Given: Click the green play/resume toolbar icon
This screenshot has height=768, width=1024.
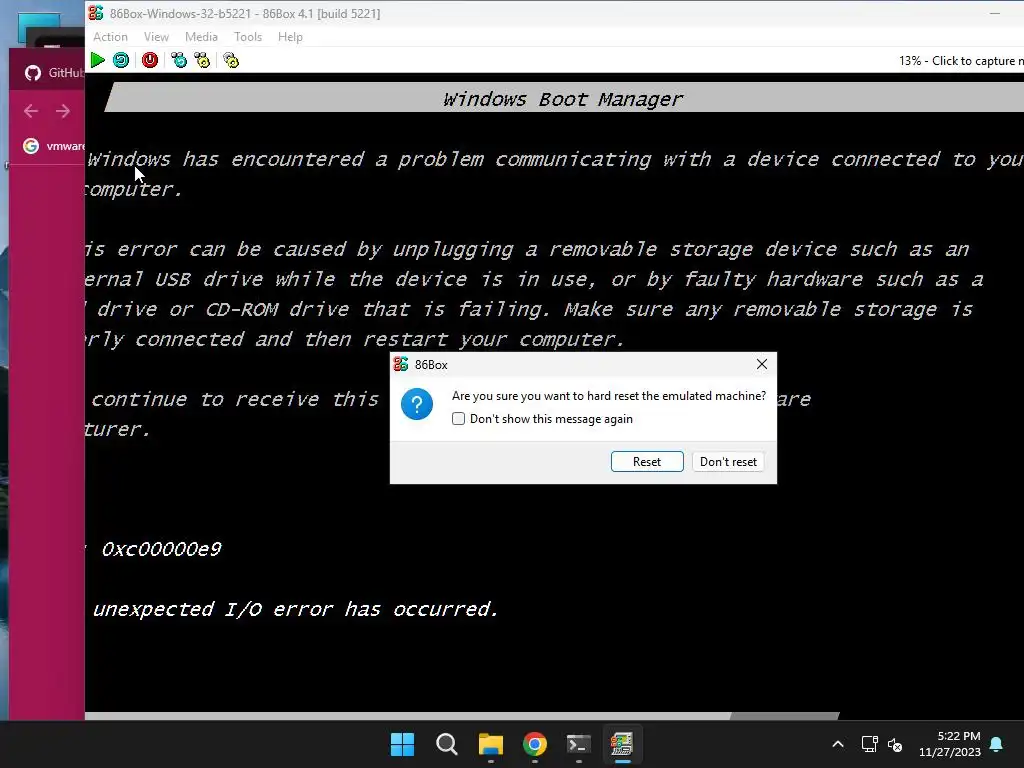Looking at the screenshot, I should pos(98,60).
